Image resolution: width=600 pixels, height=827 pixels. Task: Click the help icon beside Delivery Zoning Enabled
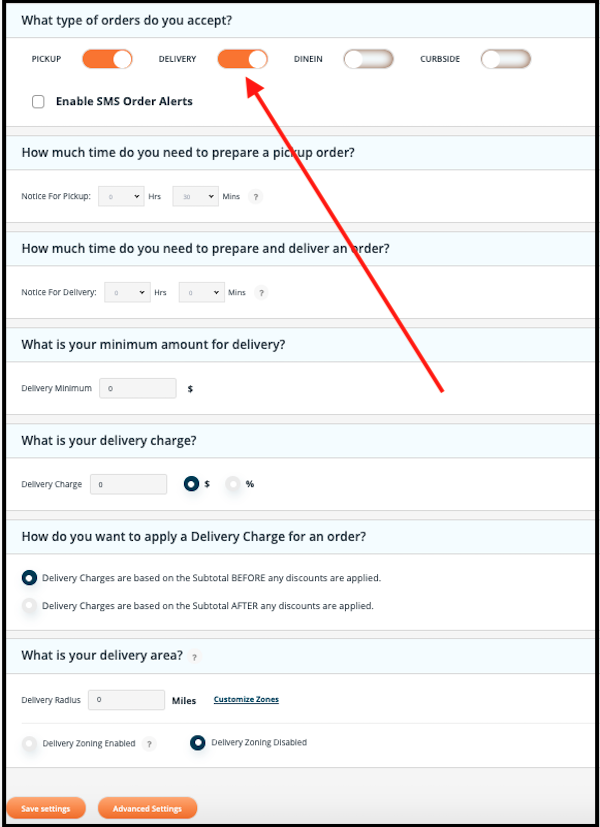tap(148, 743)
